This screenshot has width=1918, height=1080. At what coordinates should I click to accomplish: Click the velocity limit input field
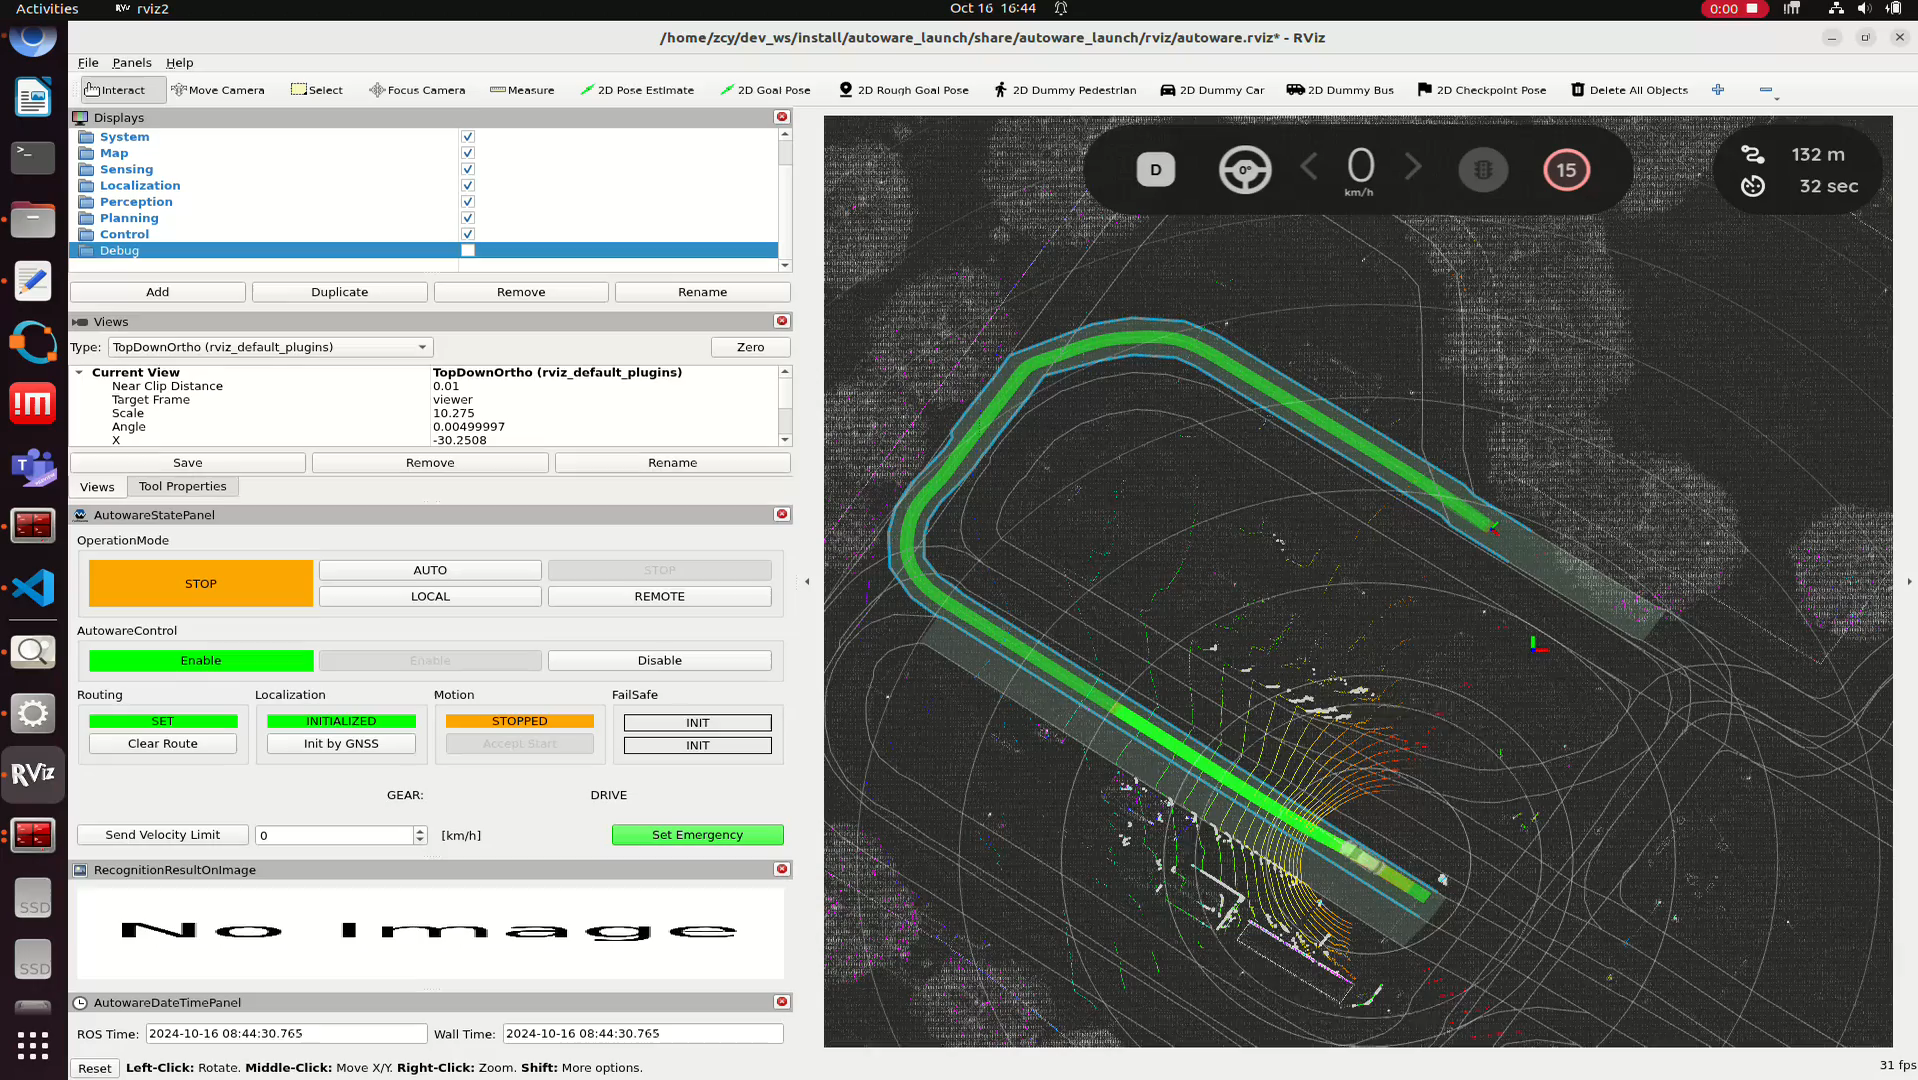coord(334,835)
